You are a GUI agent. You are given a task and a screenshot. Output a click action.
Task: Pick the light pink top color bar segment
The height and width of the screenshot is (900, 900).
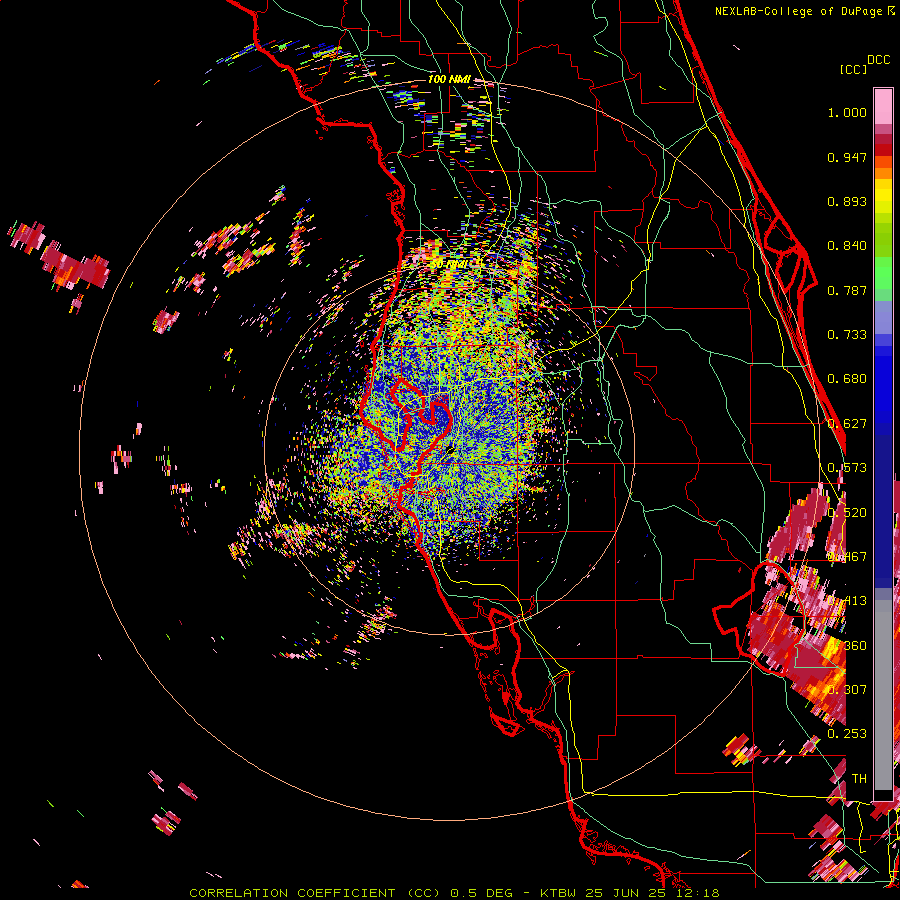point(883,106)
